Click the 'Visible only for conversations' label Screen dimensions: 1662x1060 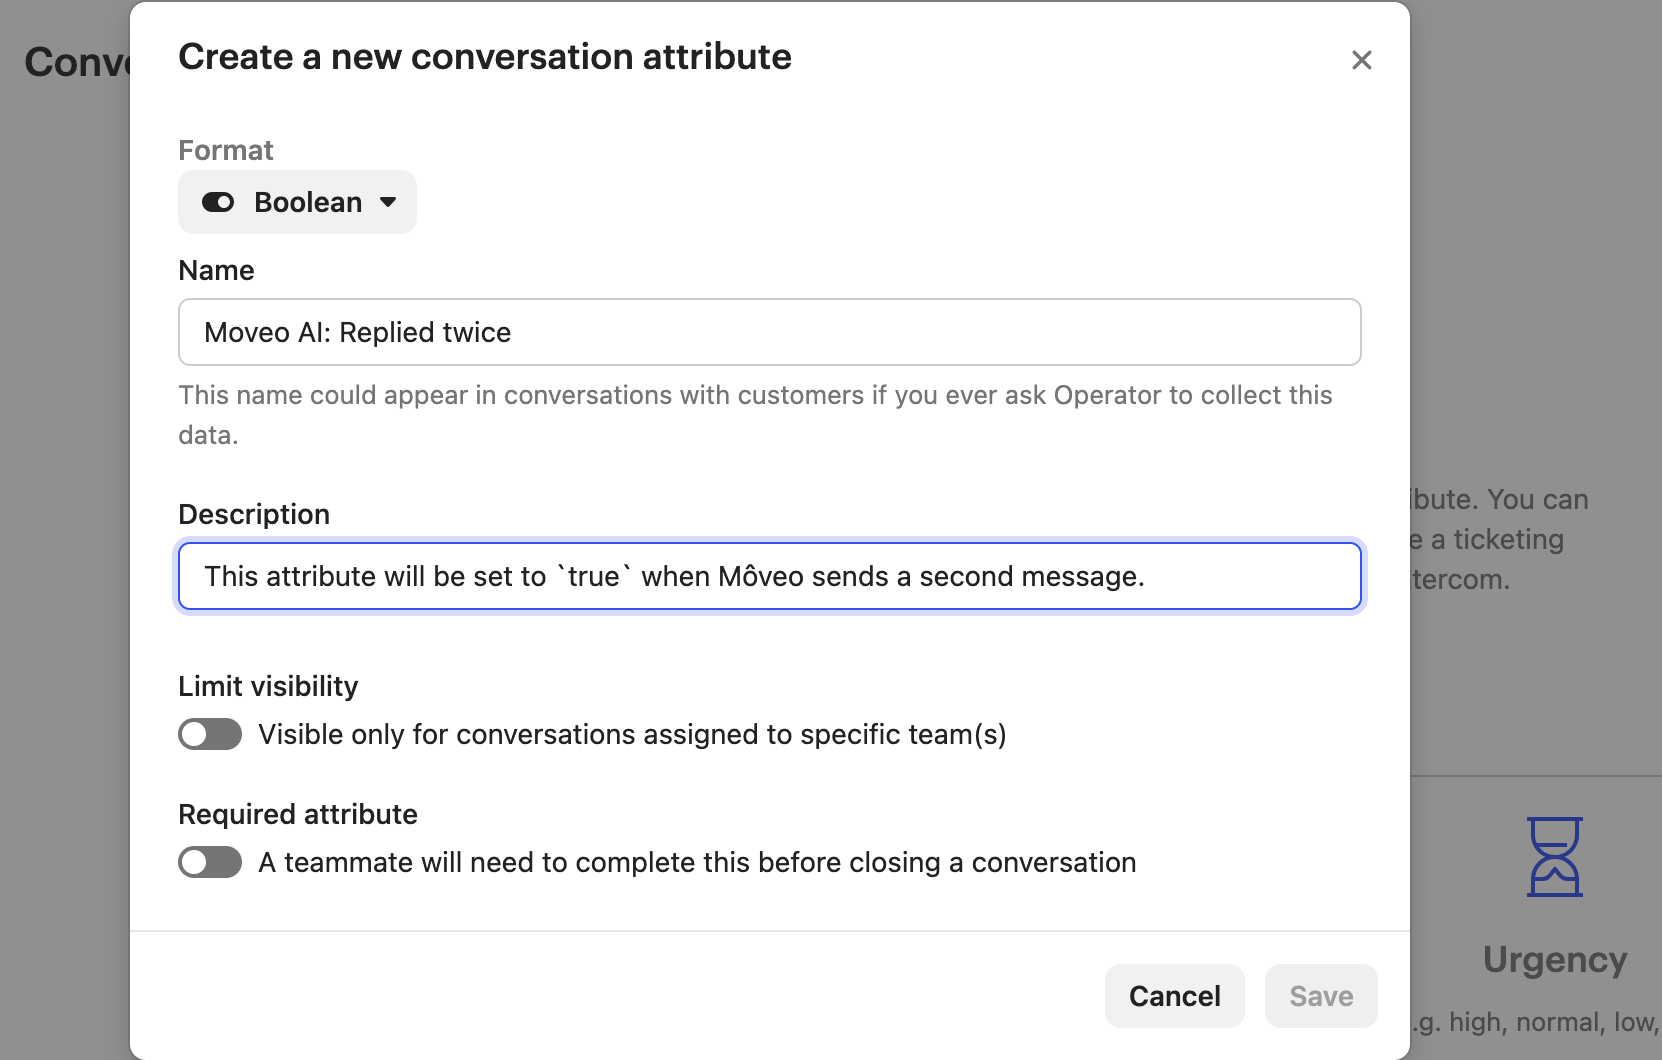coord(632,734)
